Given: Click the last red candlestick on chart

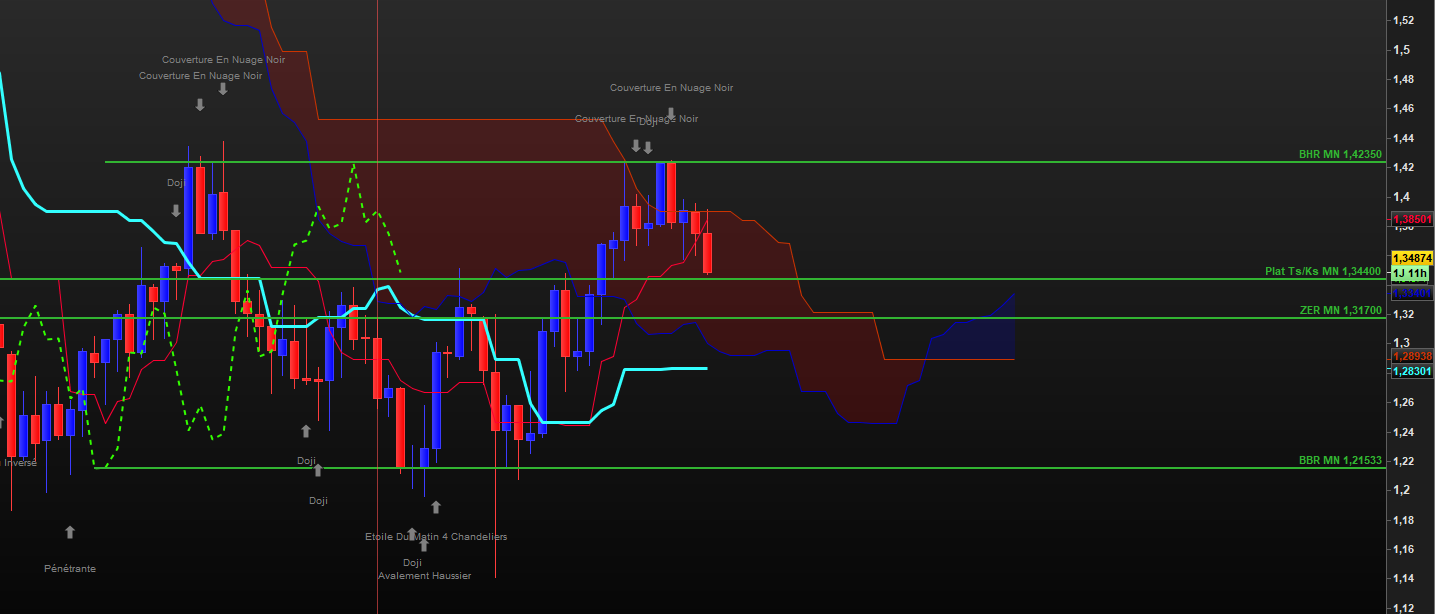Looking at the screenshot, I should tap(707, 252).
